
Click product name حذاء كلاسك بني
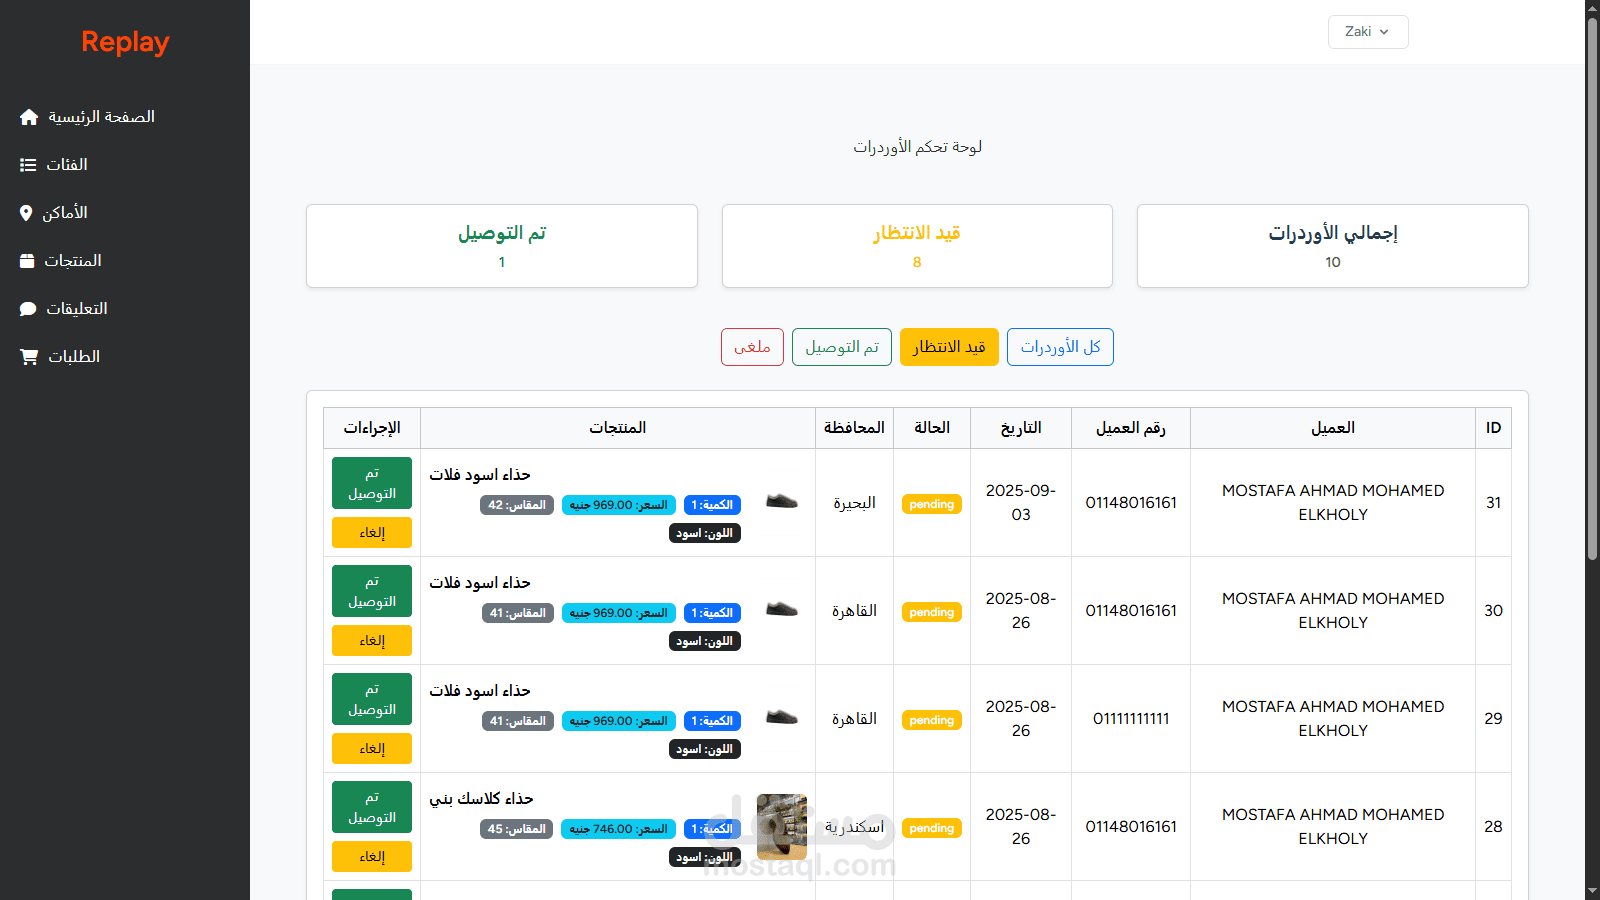coord(481,799)
